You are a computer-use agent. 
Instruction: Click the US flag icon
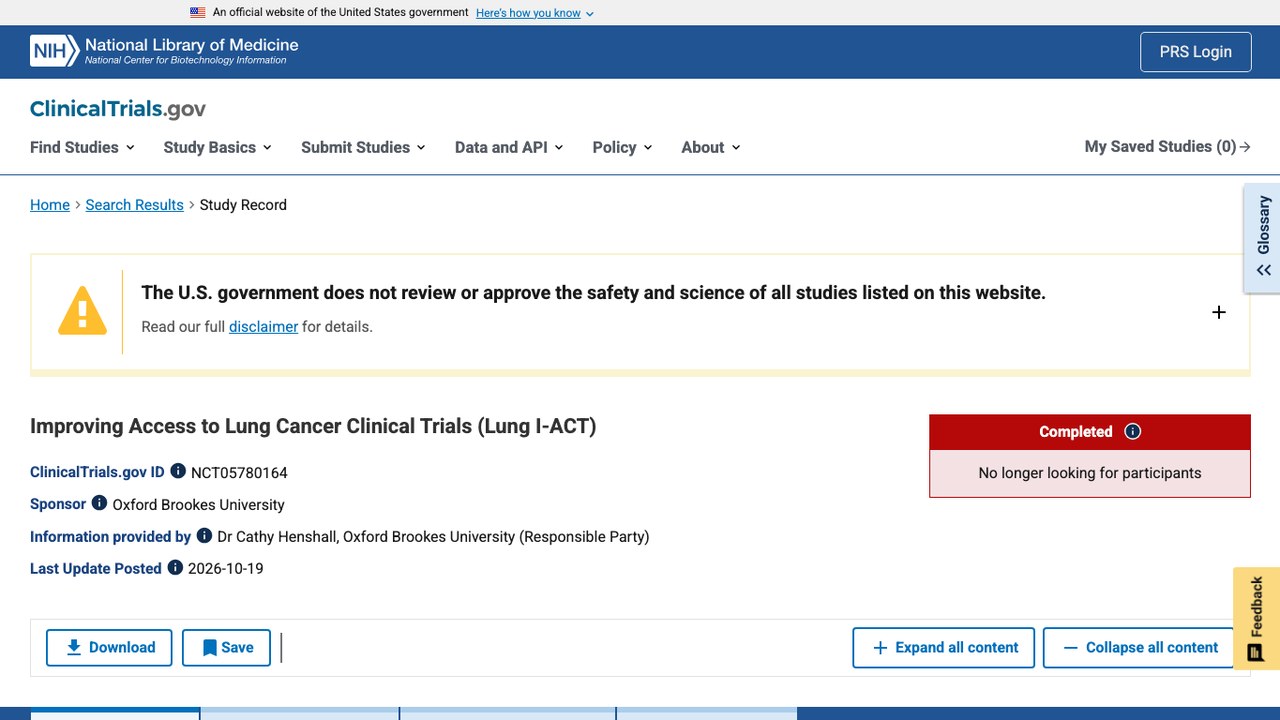198,13
